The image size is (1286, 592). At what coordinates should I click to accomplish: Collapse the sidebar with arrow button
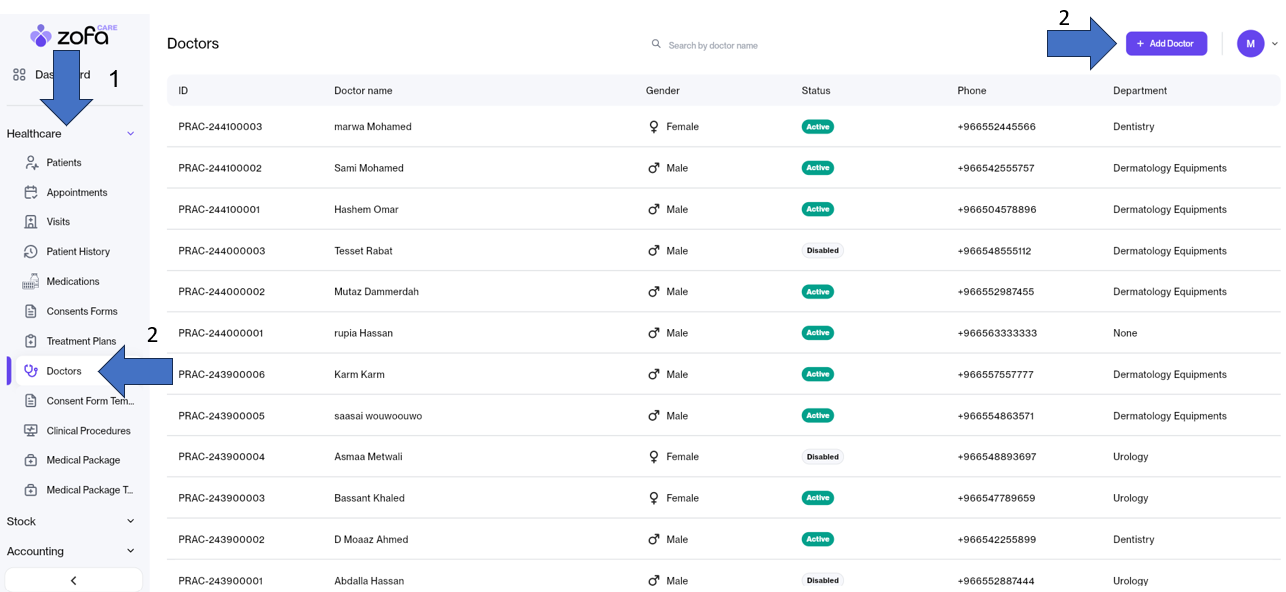pos(73,580)
